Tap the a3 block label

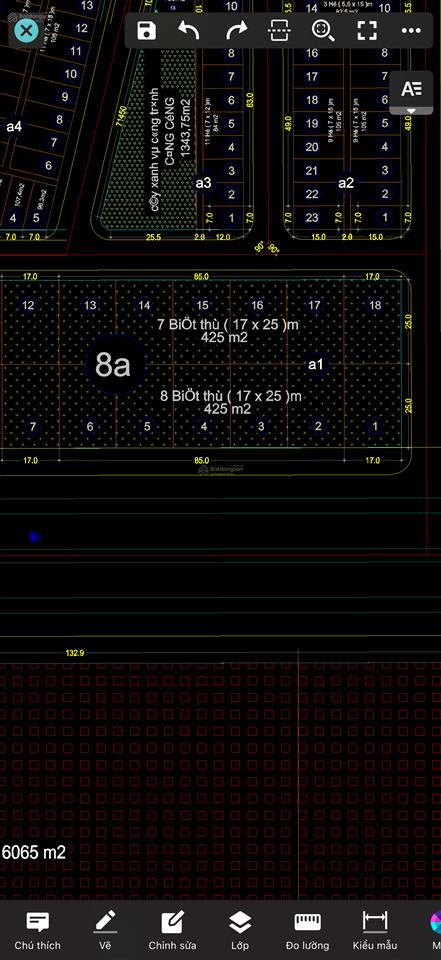(203, 182)
